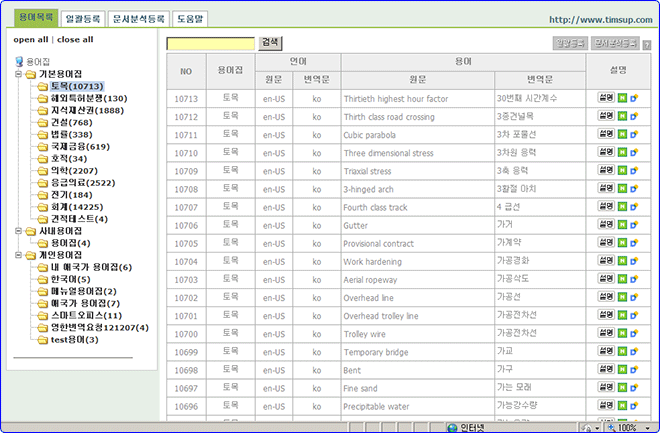Click green N icon for Gutter row

(622, 225)
